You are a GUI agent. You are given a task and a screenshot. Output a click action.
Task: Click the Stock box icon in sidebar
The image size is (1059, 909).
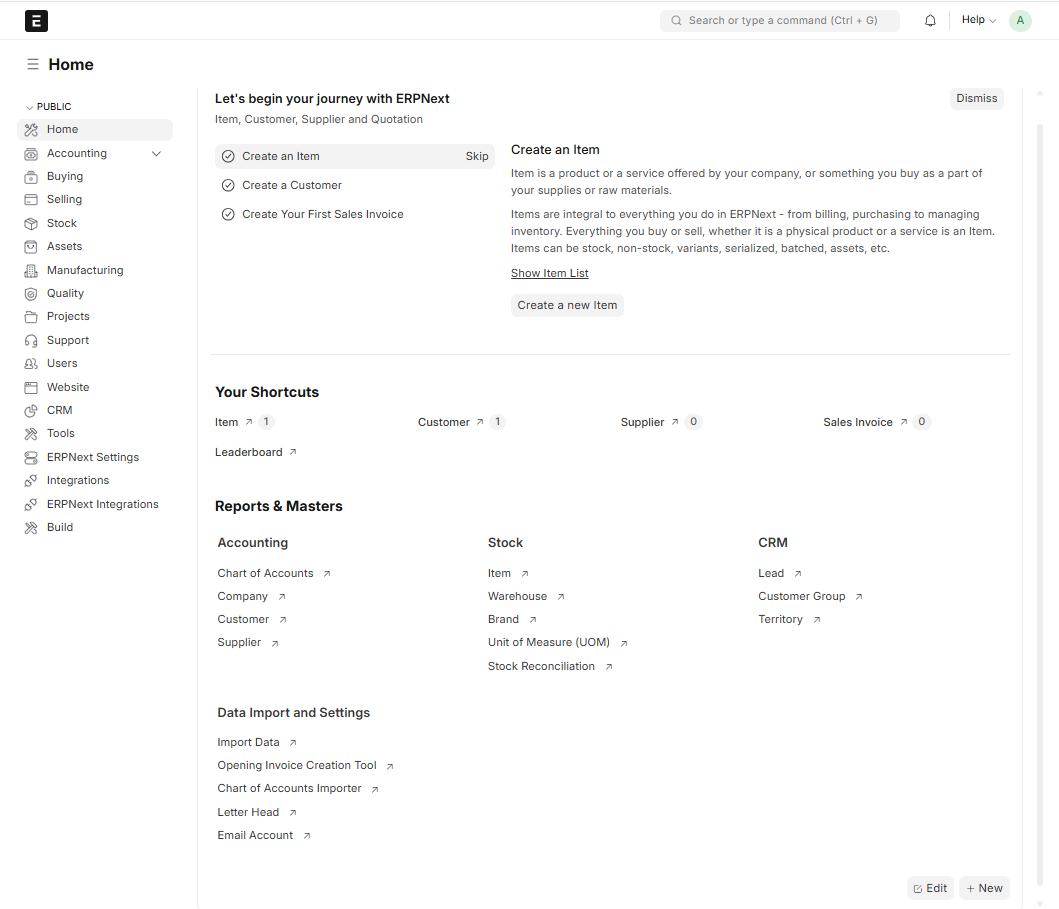click(x=31, y=224)
